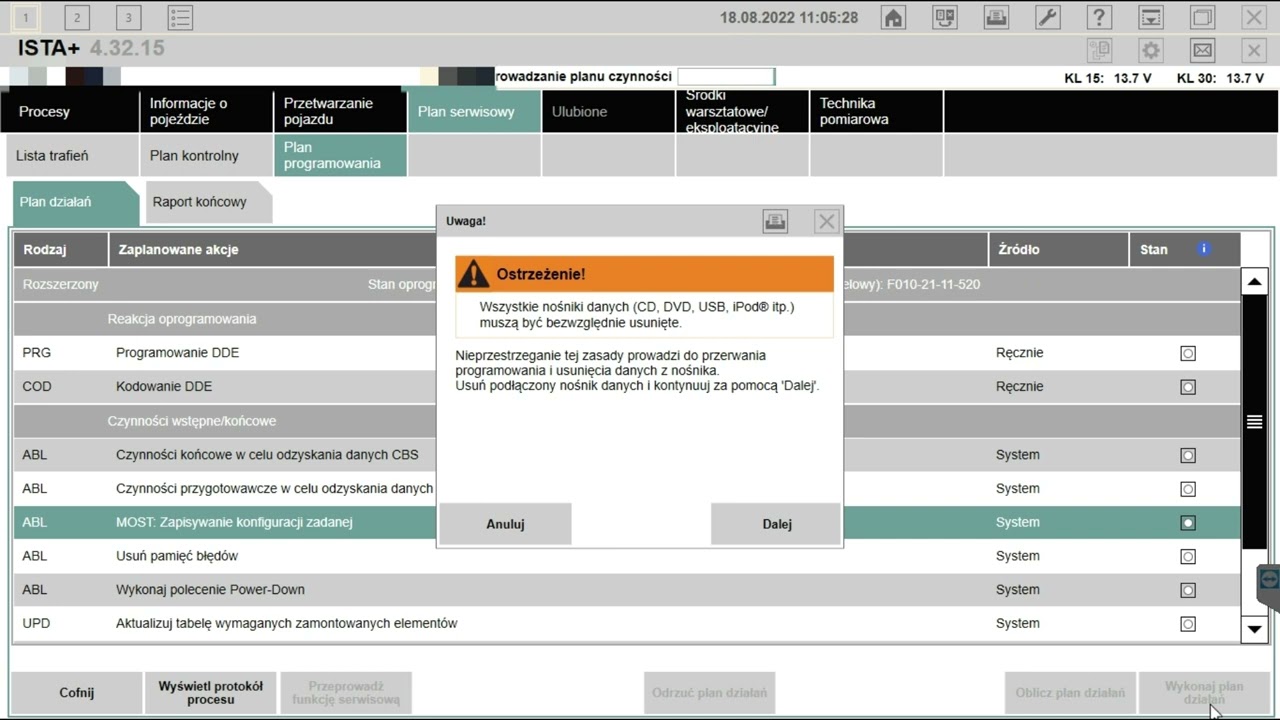This screenshot has height=720, width=1280.
Task: Open the home screen icon
Action: [892, 17]
